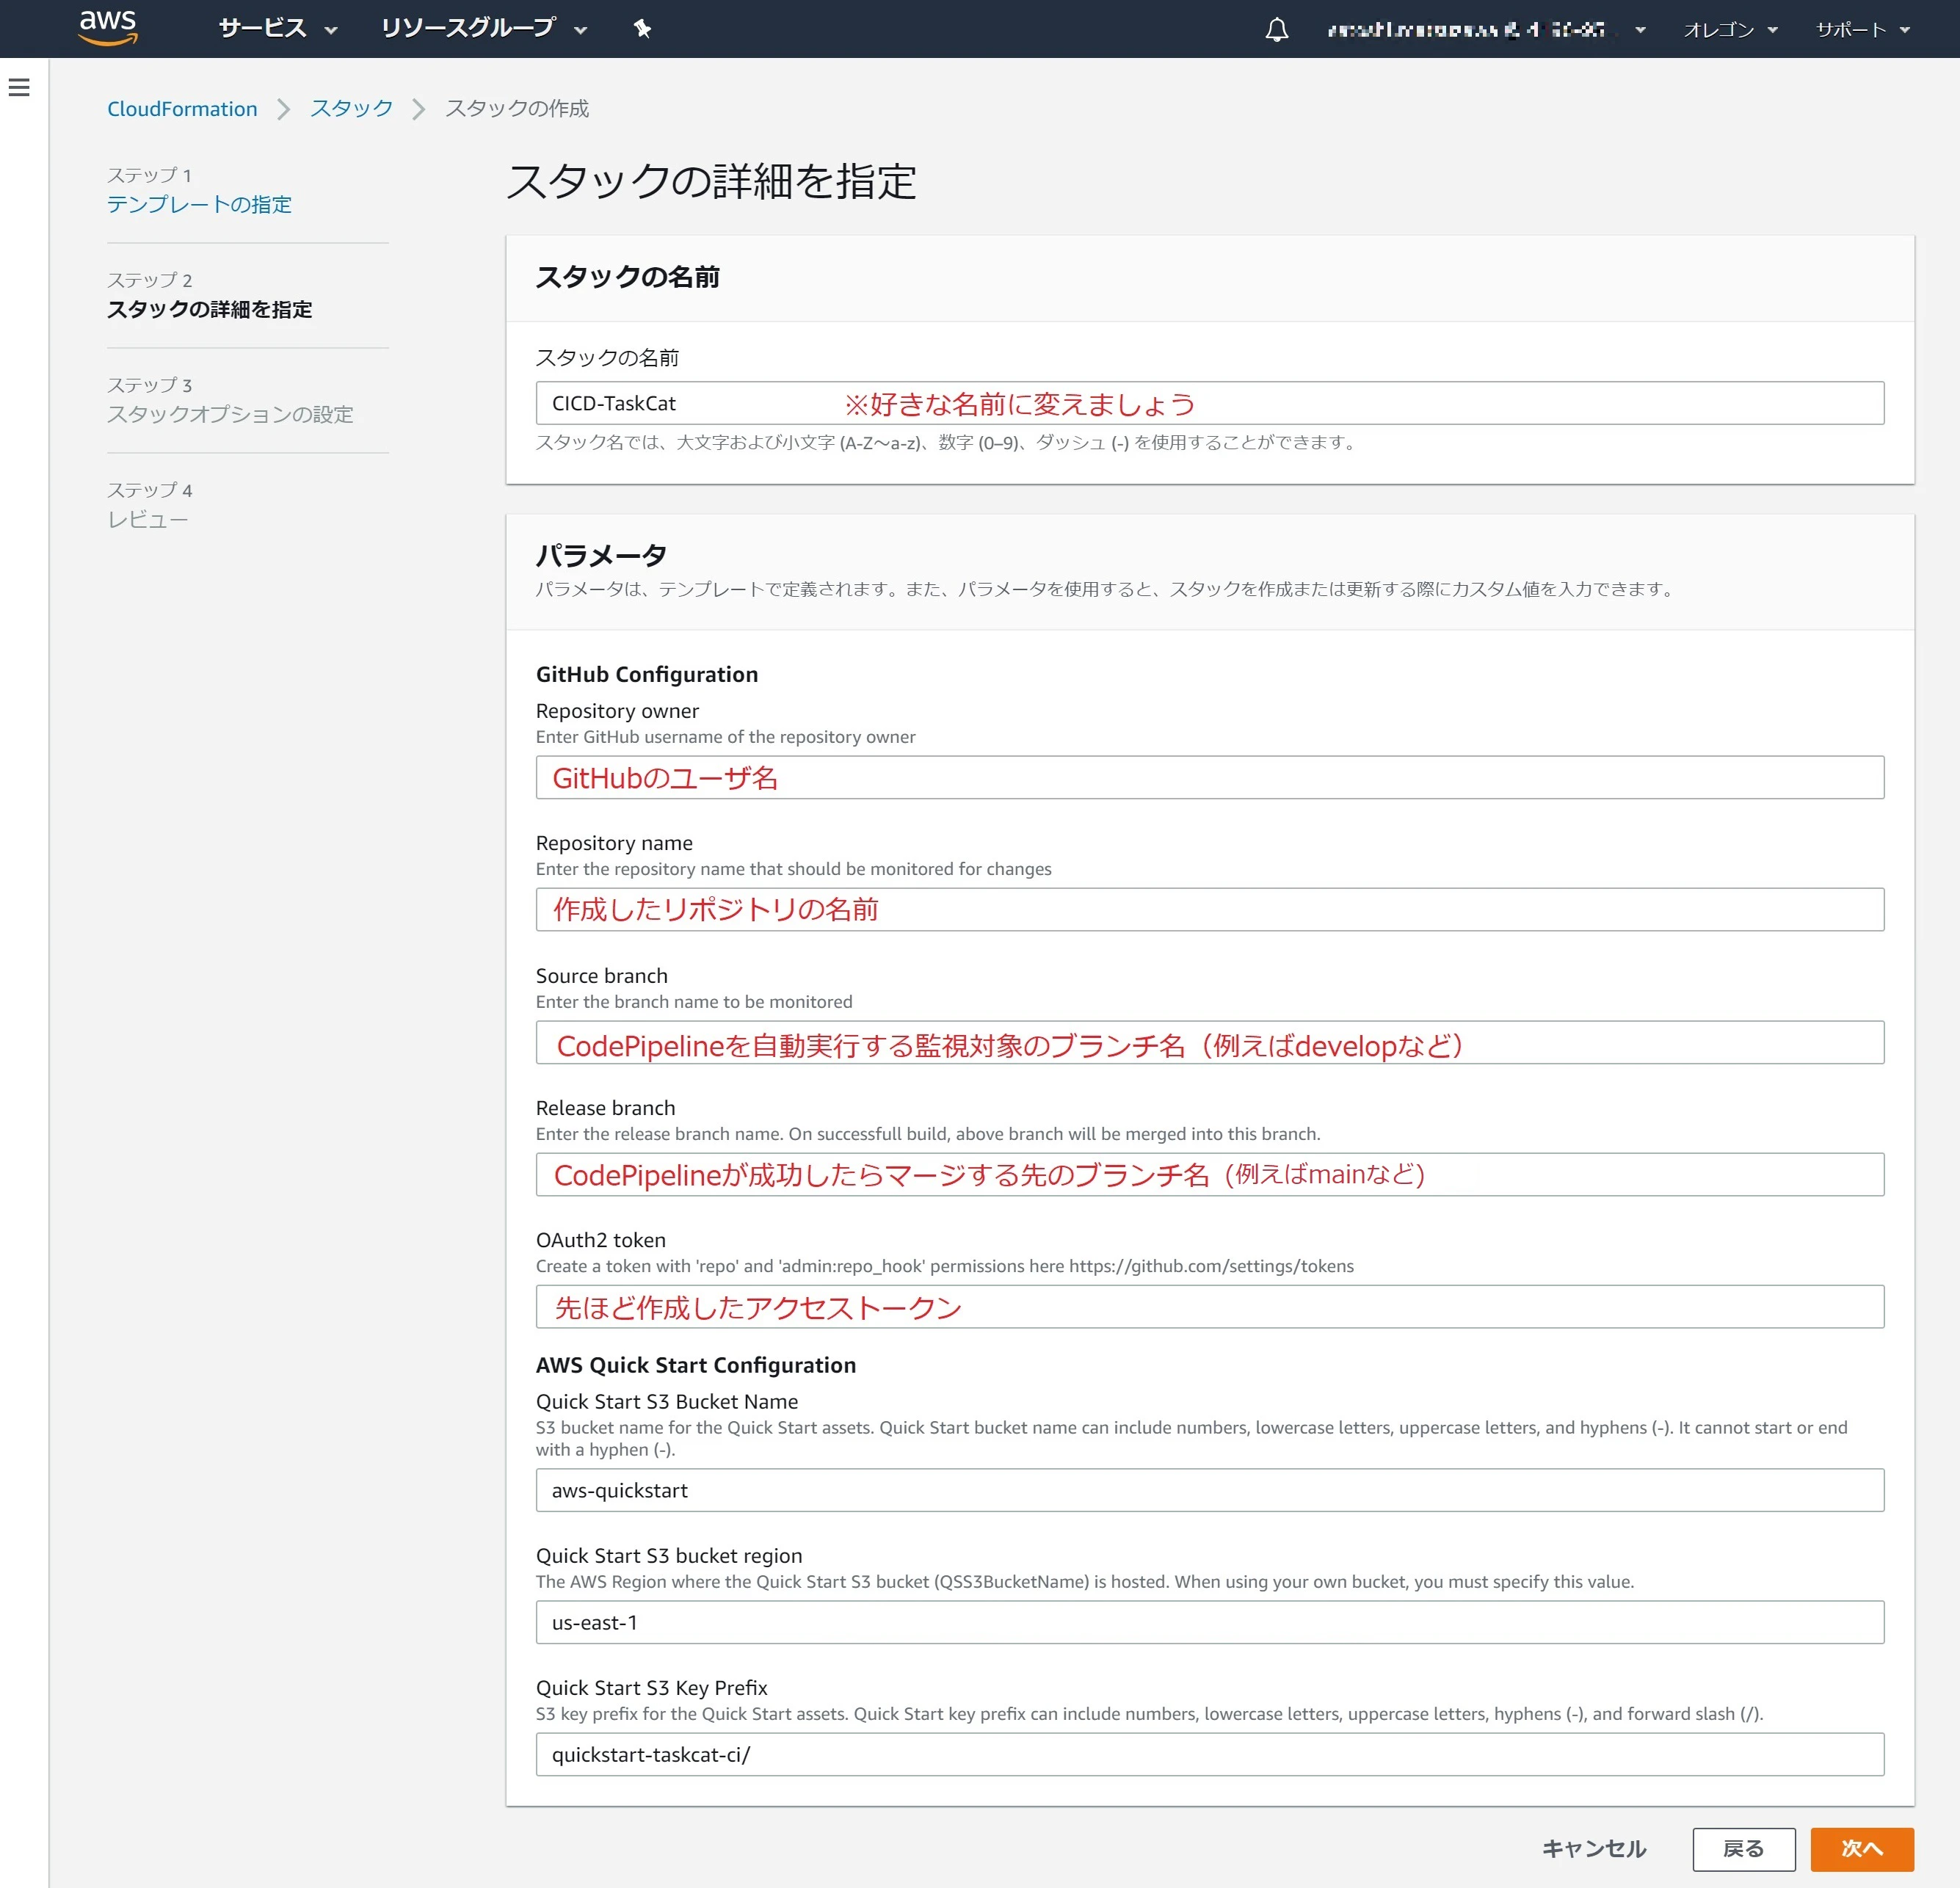Expand the リソースグループ menu

tap(484, 29)
